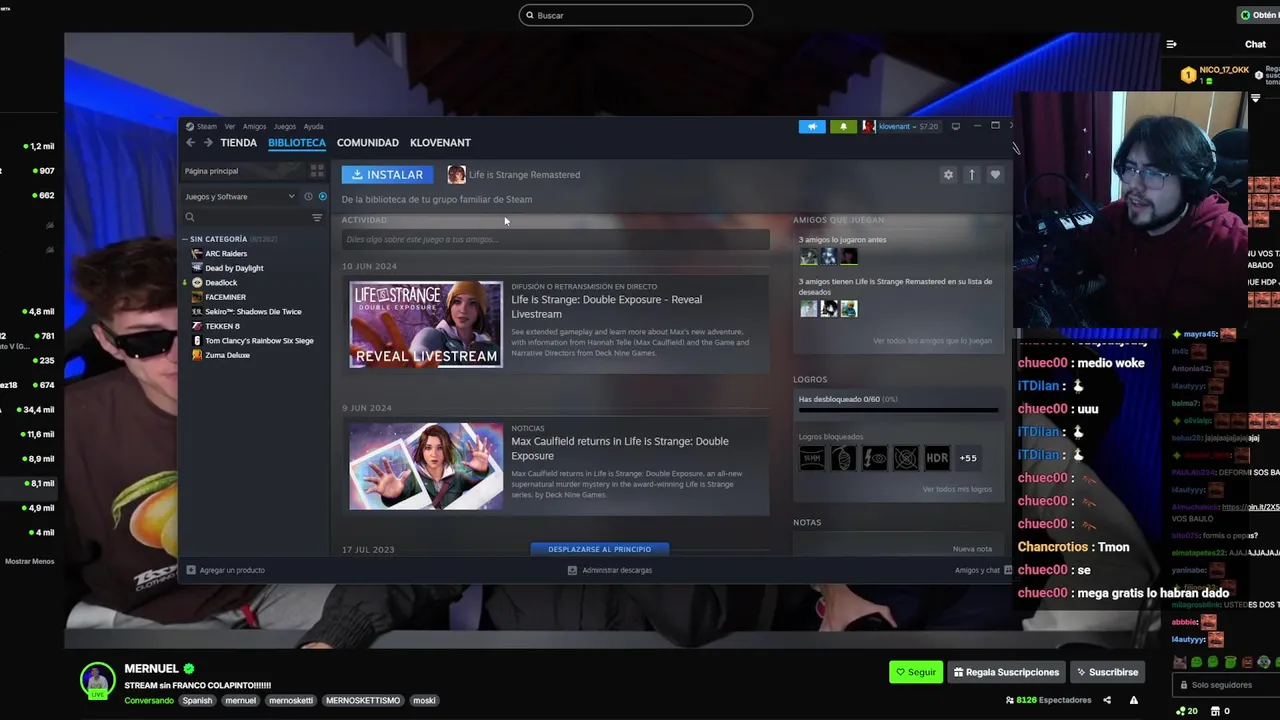
Task: Switch to the TIENDA tab
Action: click(x=238, y=143)
